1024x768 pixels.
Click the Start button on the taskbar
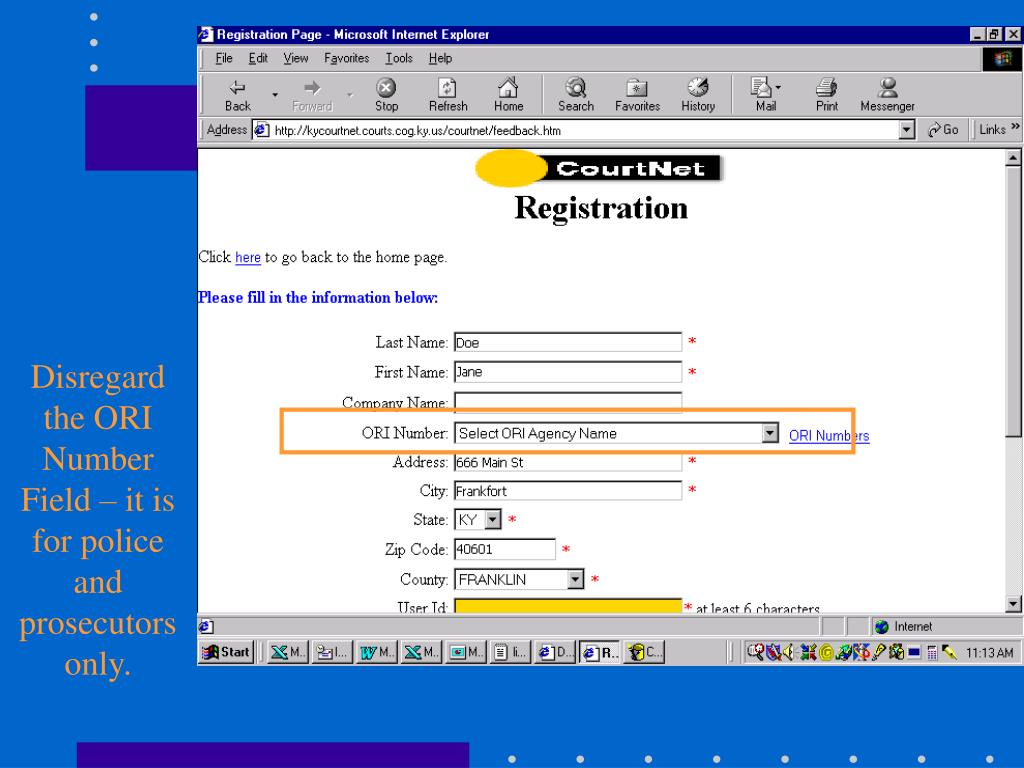224,651
